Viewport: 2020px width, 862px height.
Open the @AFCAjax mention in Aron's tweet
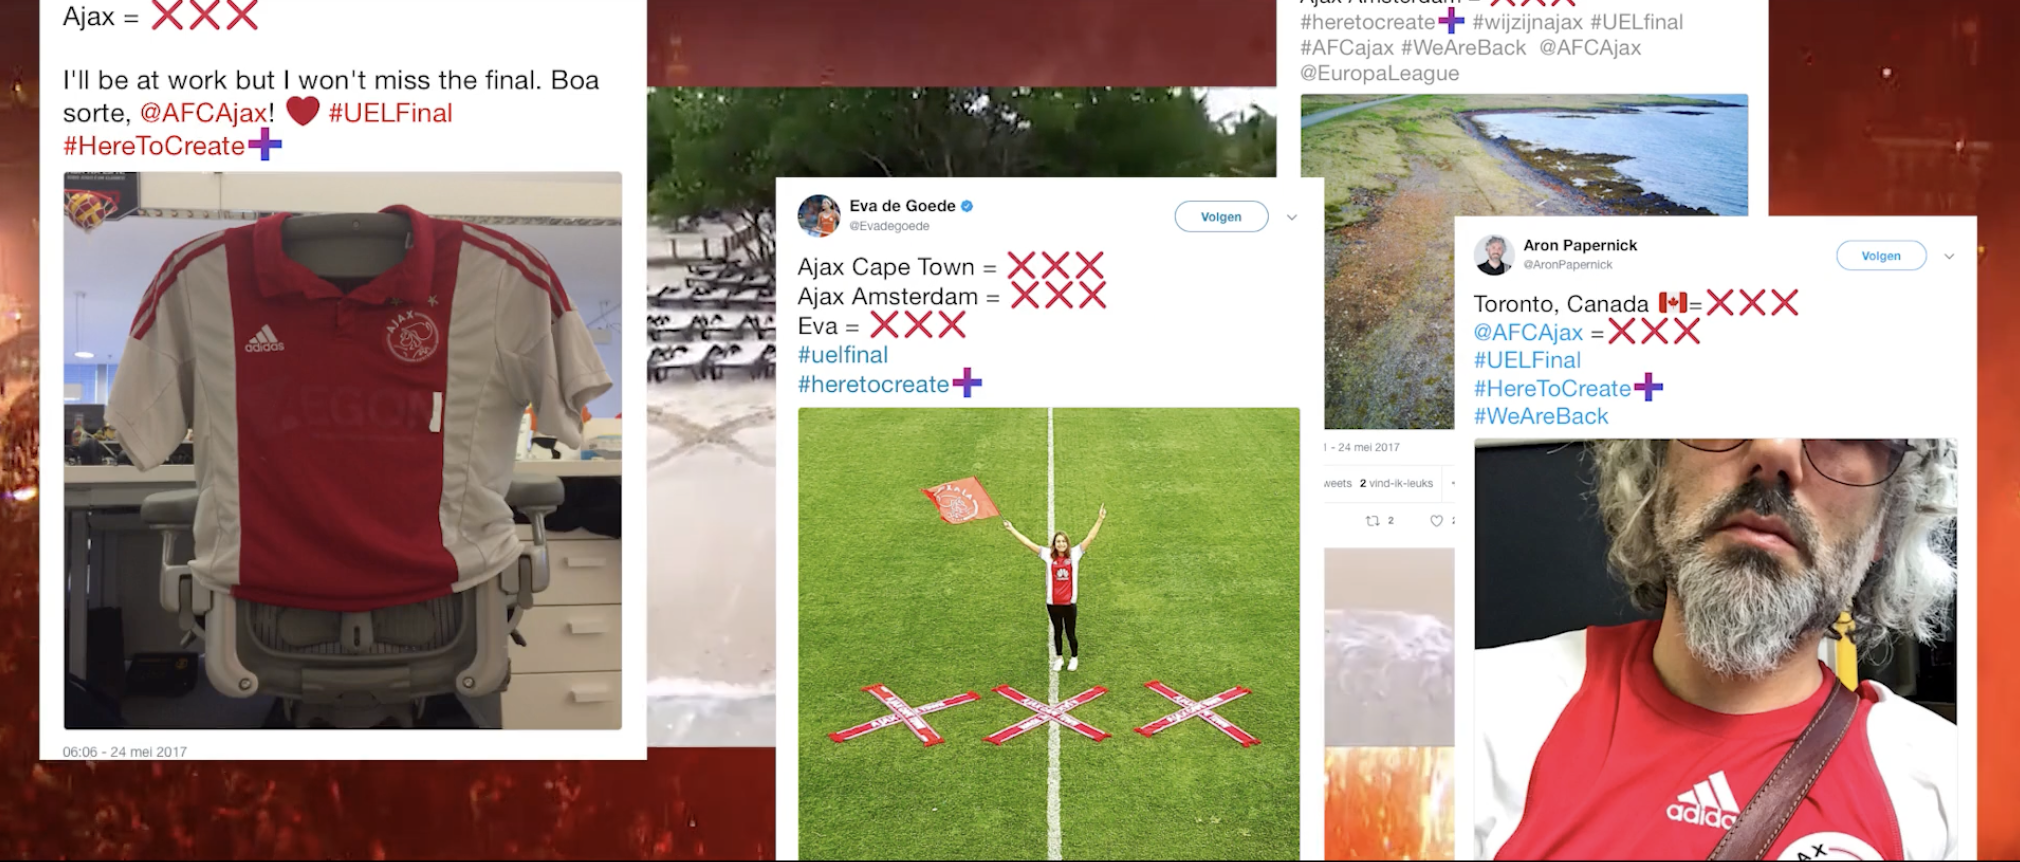tap(1528, 332)
